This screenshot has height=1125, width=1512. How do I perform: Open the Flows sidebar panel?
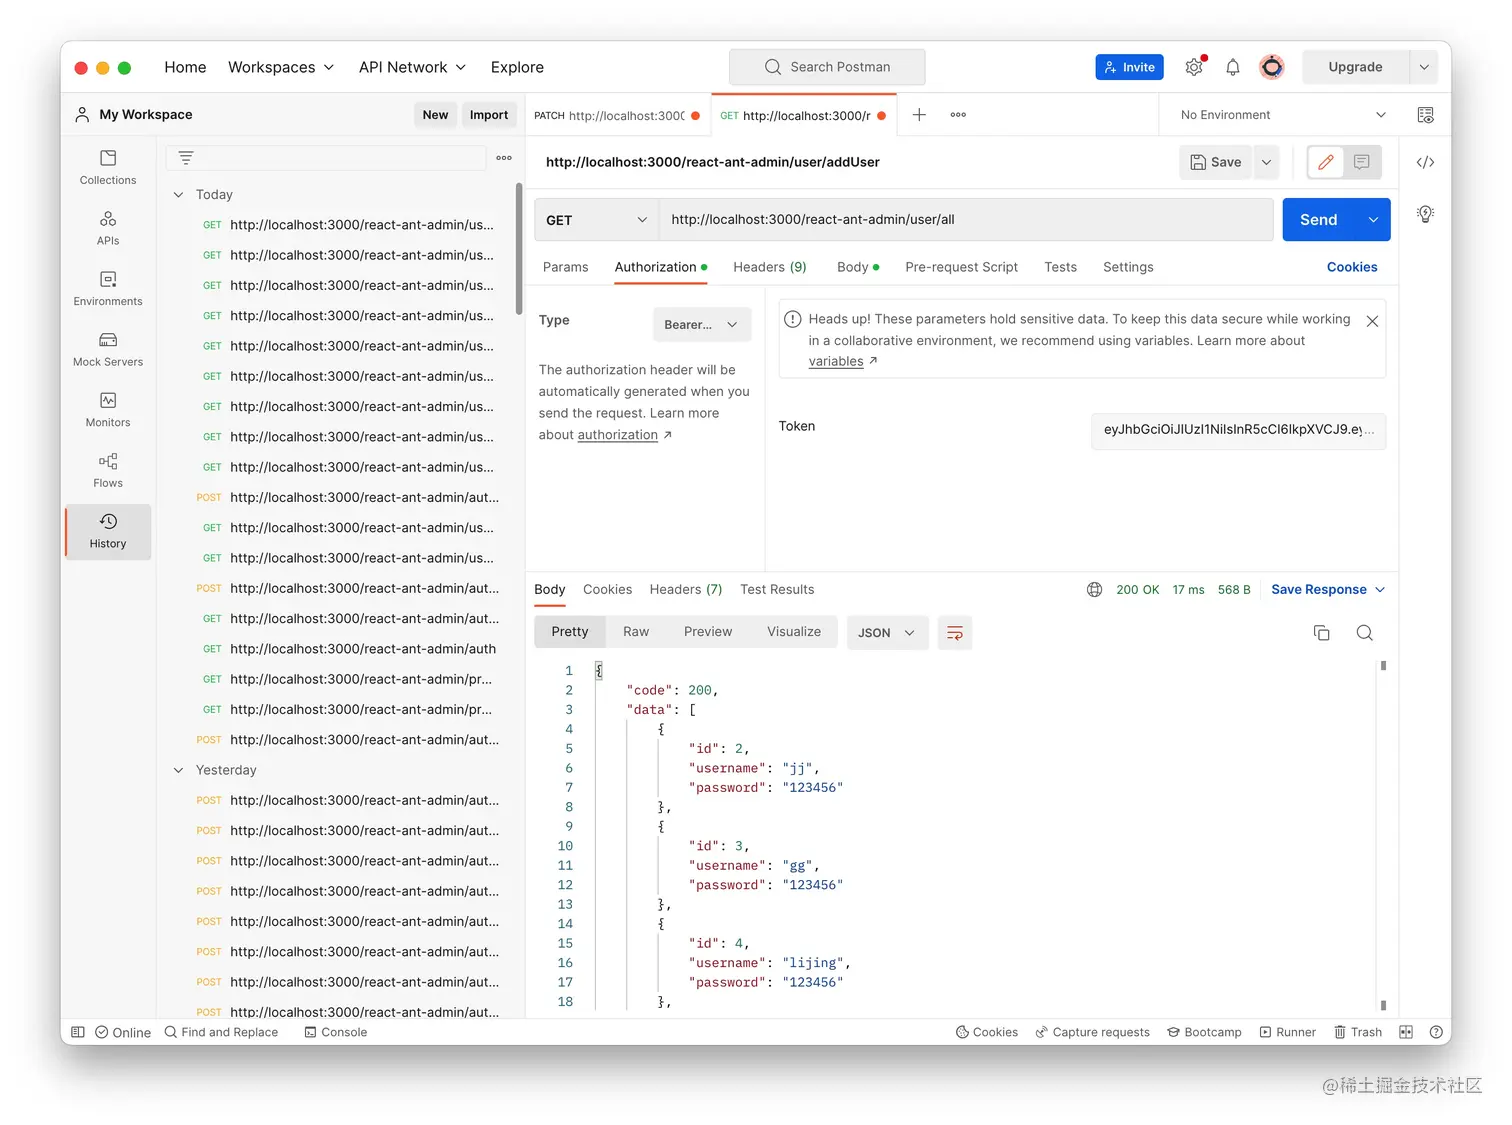tap(108, 470)
